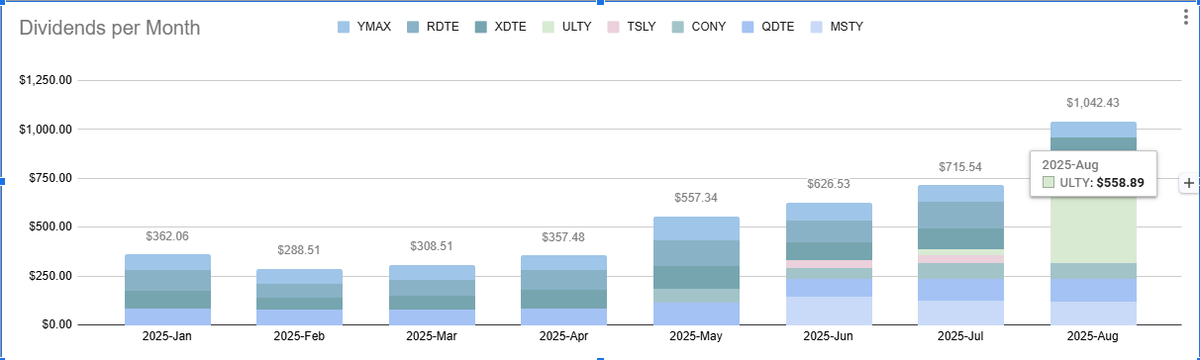Image resolution: width=1200 pixels, height=360 pixels.
Task: Select the pink TSLY segment in June bar
Action: (x=828, y=264)
